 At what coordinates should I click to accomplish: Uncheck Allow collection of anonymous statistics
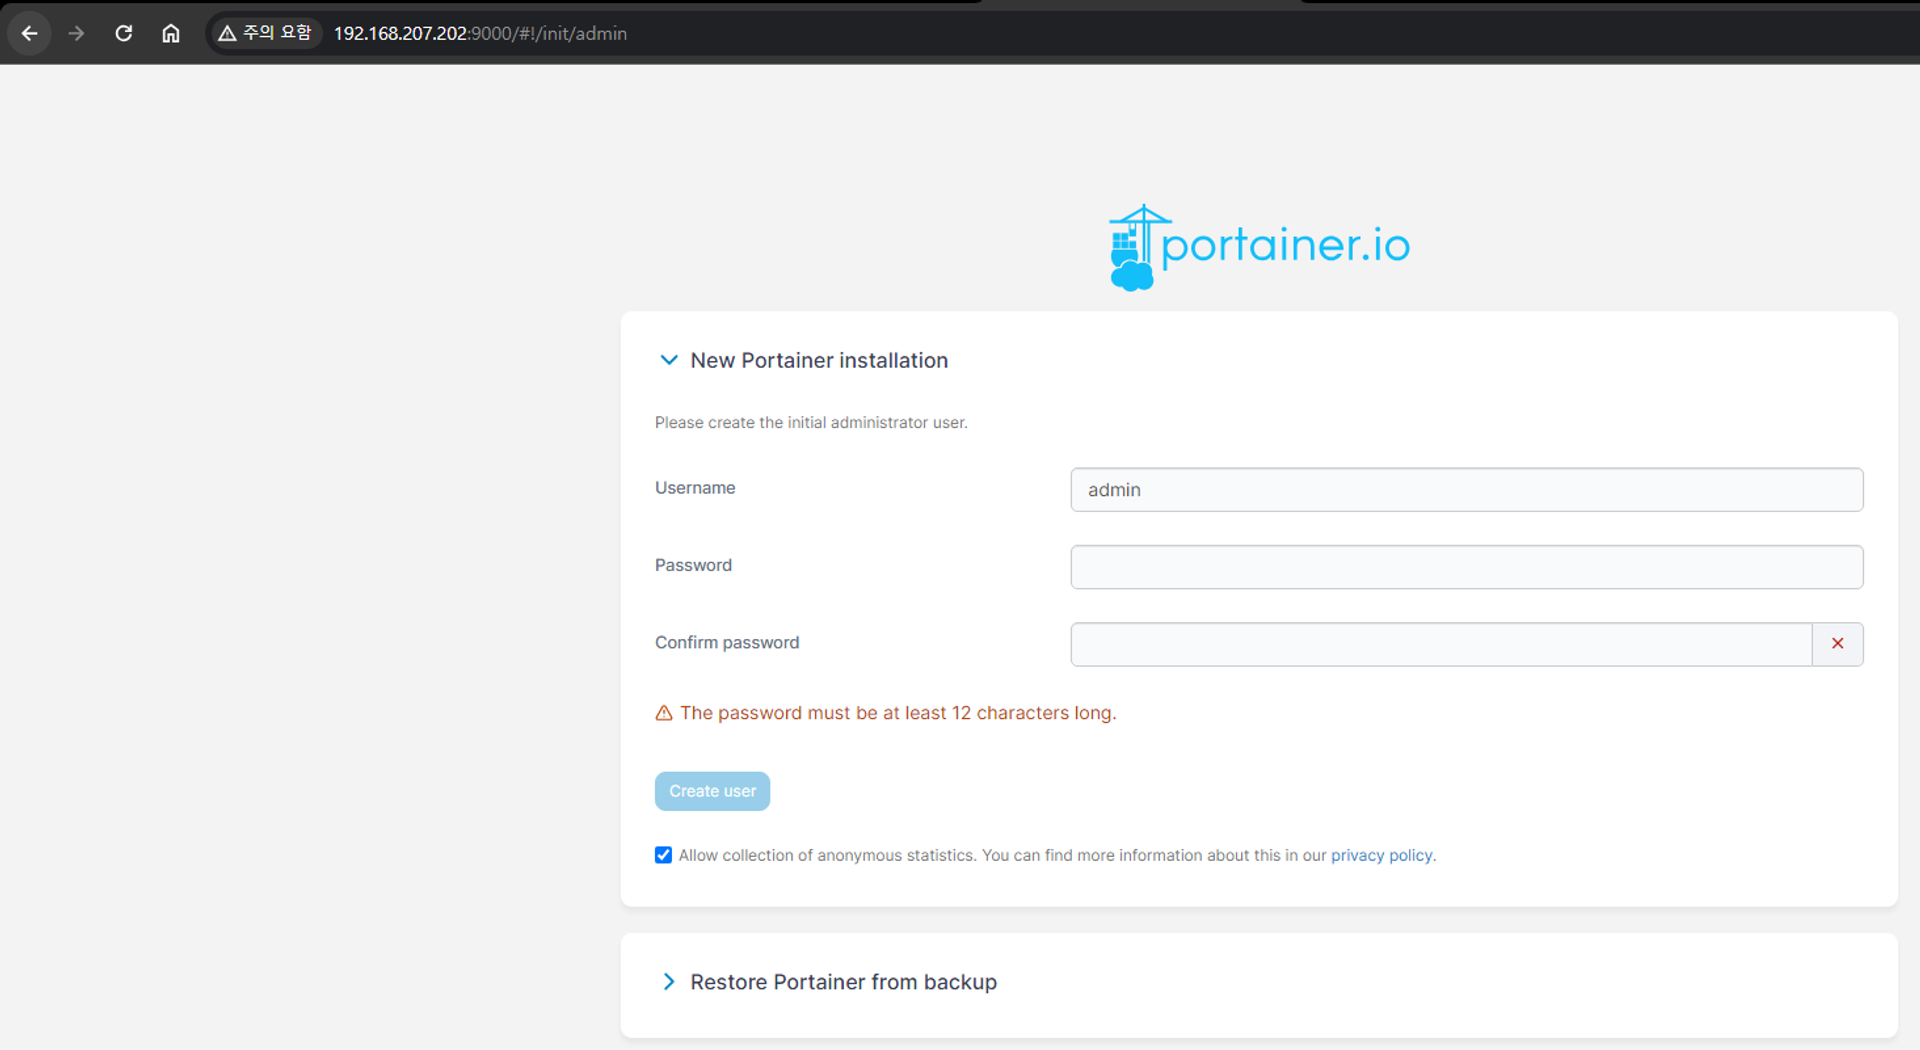[663, 855]
